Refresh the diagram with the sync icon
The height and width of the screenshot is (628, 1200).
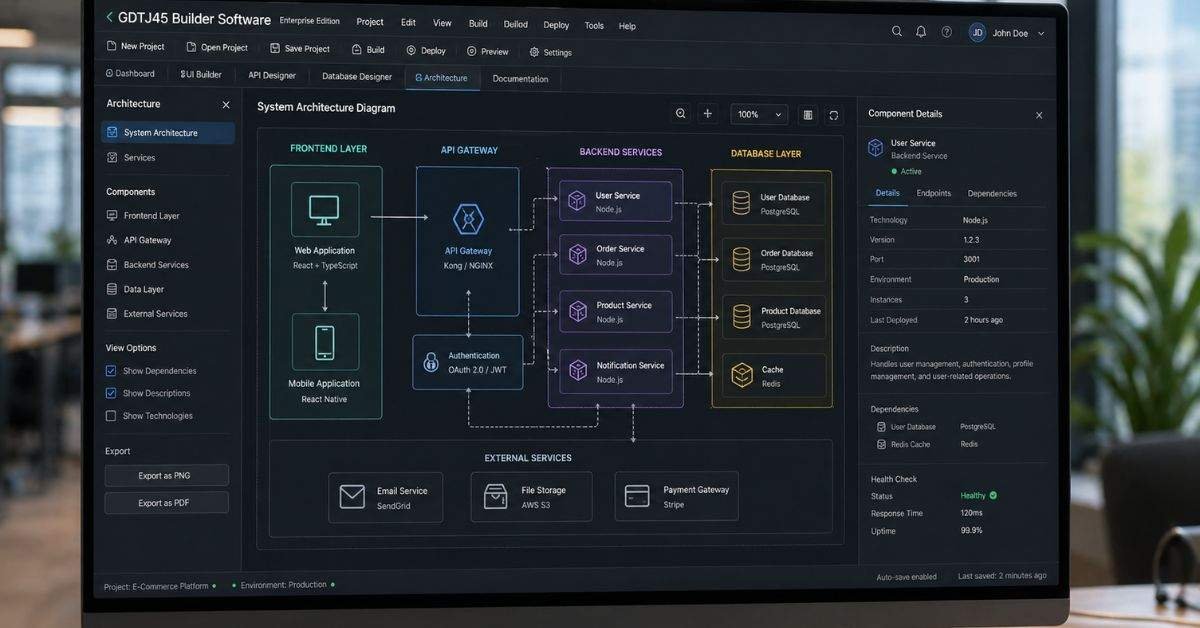point(833,113)
